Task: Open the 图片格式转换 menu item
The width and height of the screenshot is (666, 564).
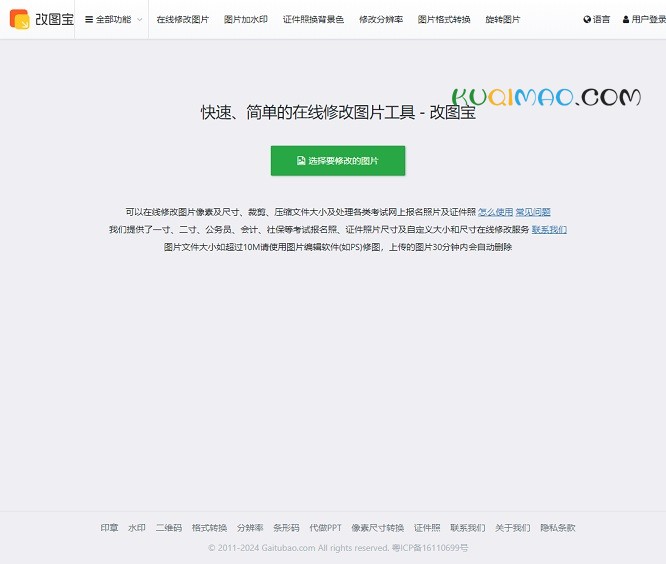Action: 444,20
